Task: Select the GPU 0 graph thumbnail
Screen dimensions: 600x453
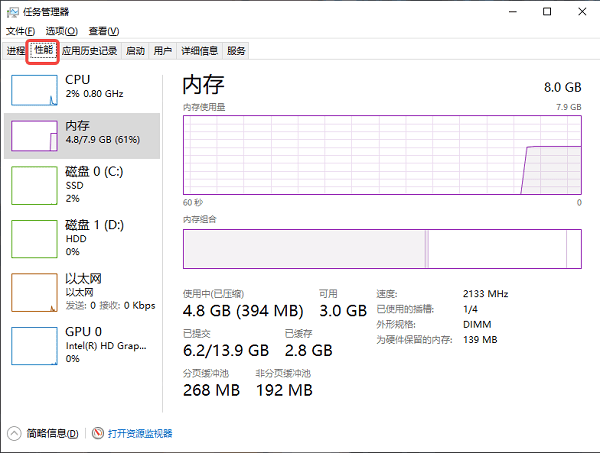Action: [34, 345]
